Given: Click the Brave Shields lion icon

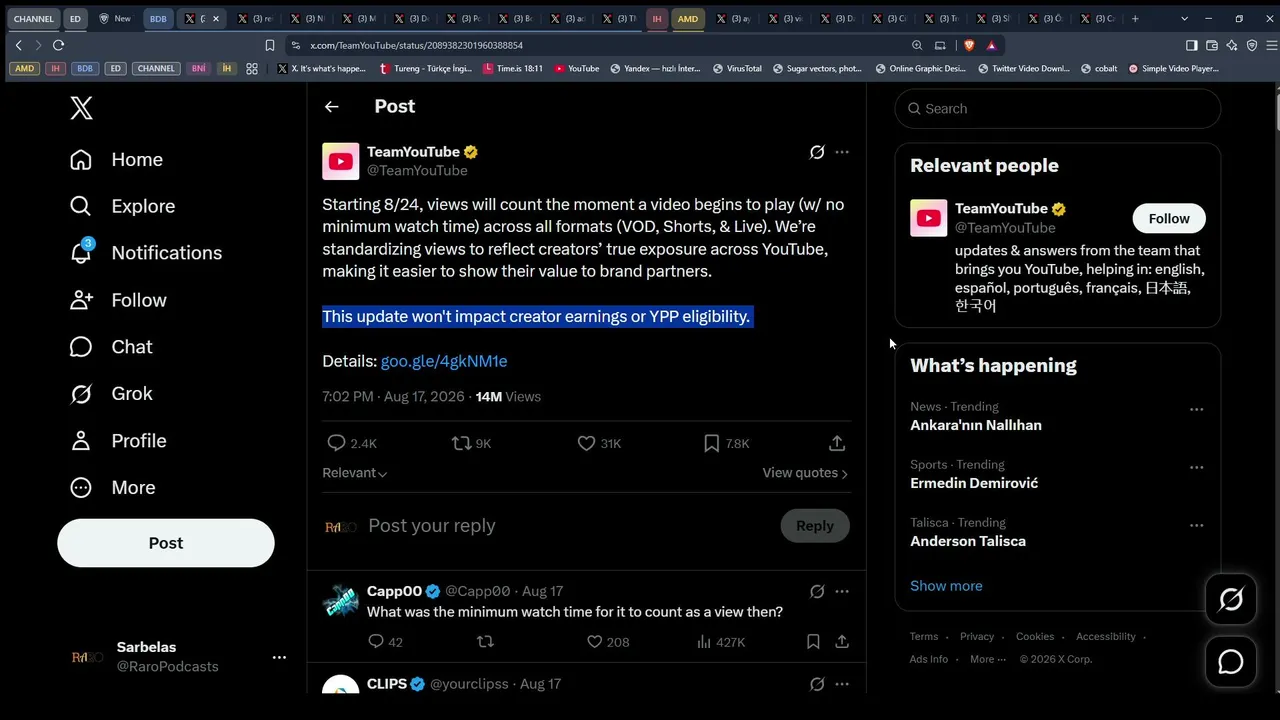Looking at the screenshot, I should pos(969,45).
